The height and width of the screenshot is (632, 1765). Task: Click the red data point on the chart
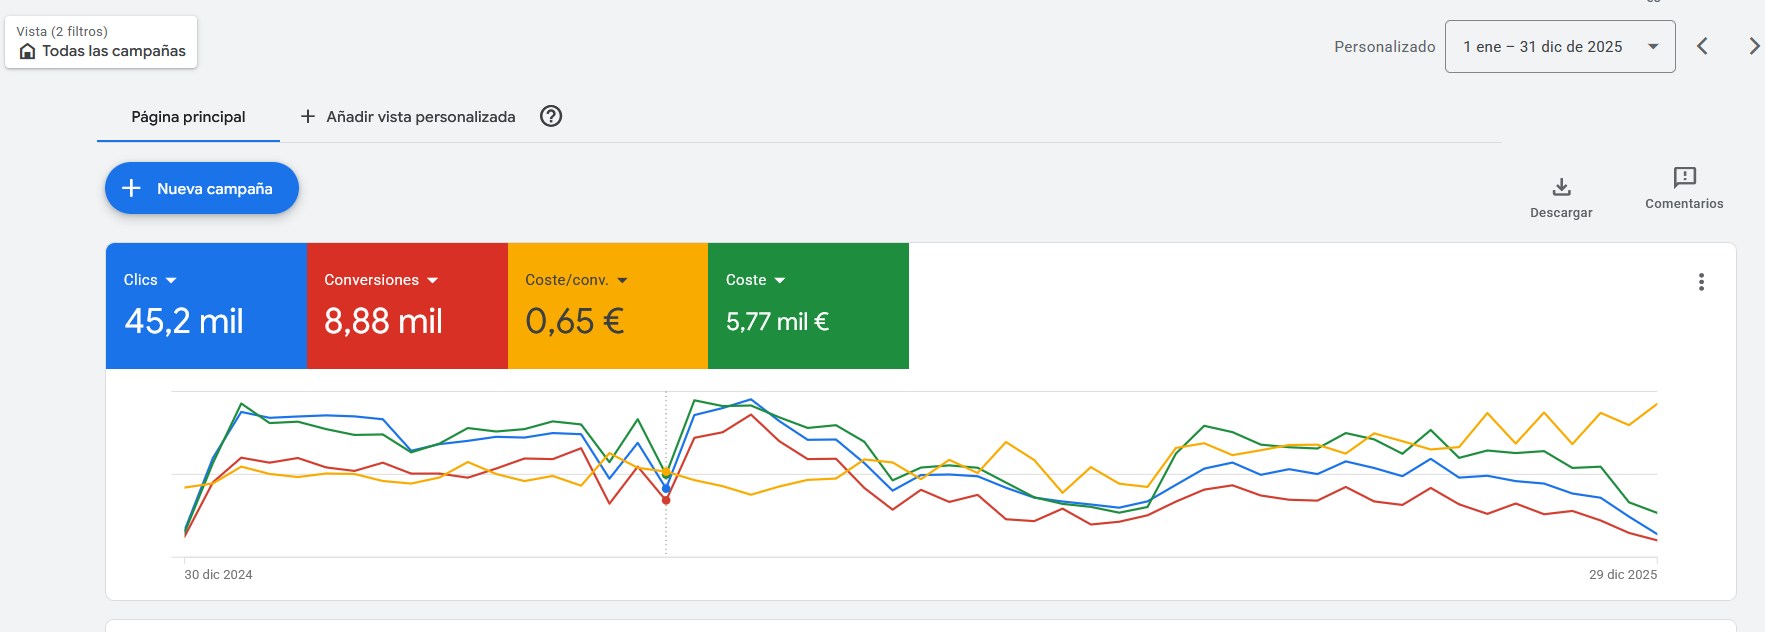tap(666, 500)
